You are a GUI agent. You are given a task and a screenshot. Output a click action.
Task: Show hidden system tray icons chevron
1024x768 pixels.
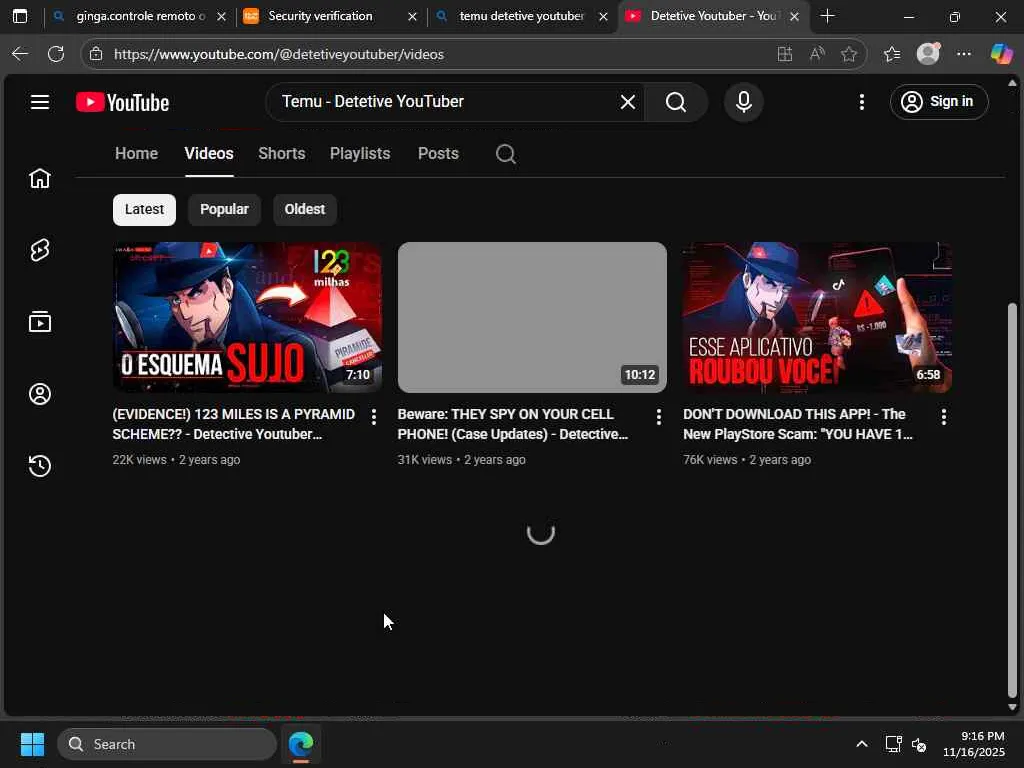click(x=862, y=744)
